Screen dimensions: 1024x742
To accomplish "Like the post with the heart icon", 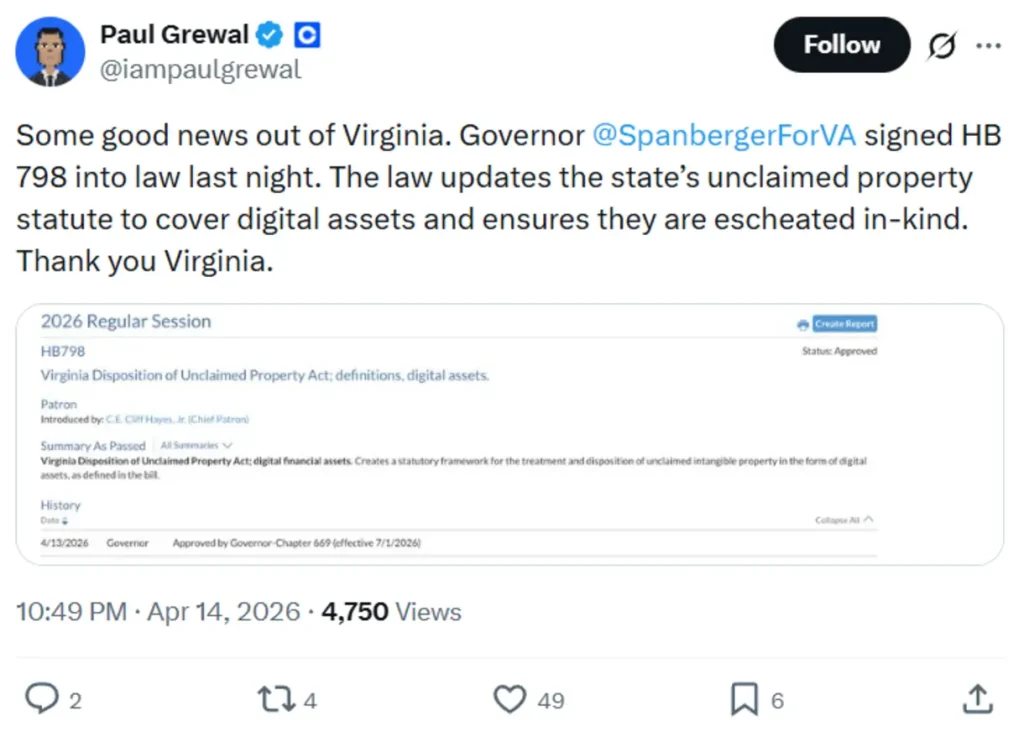I will coord(510,698).
